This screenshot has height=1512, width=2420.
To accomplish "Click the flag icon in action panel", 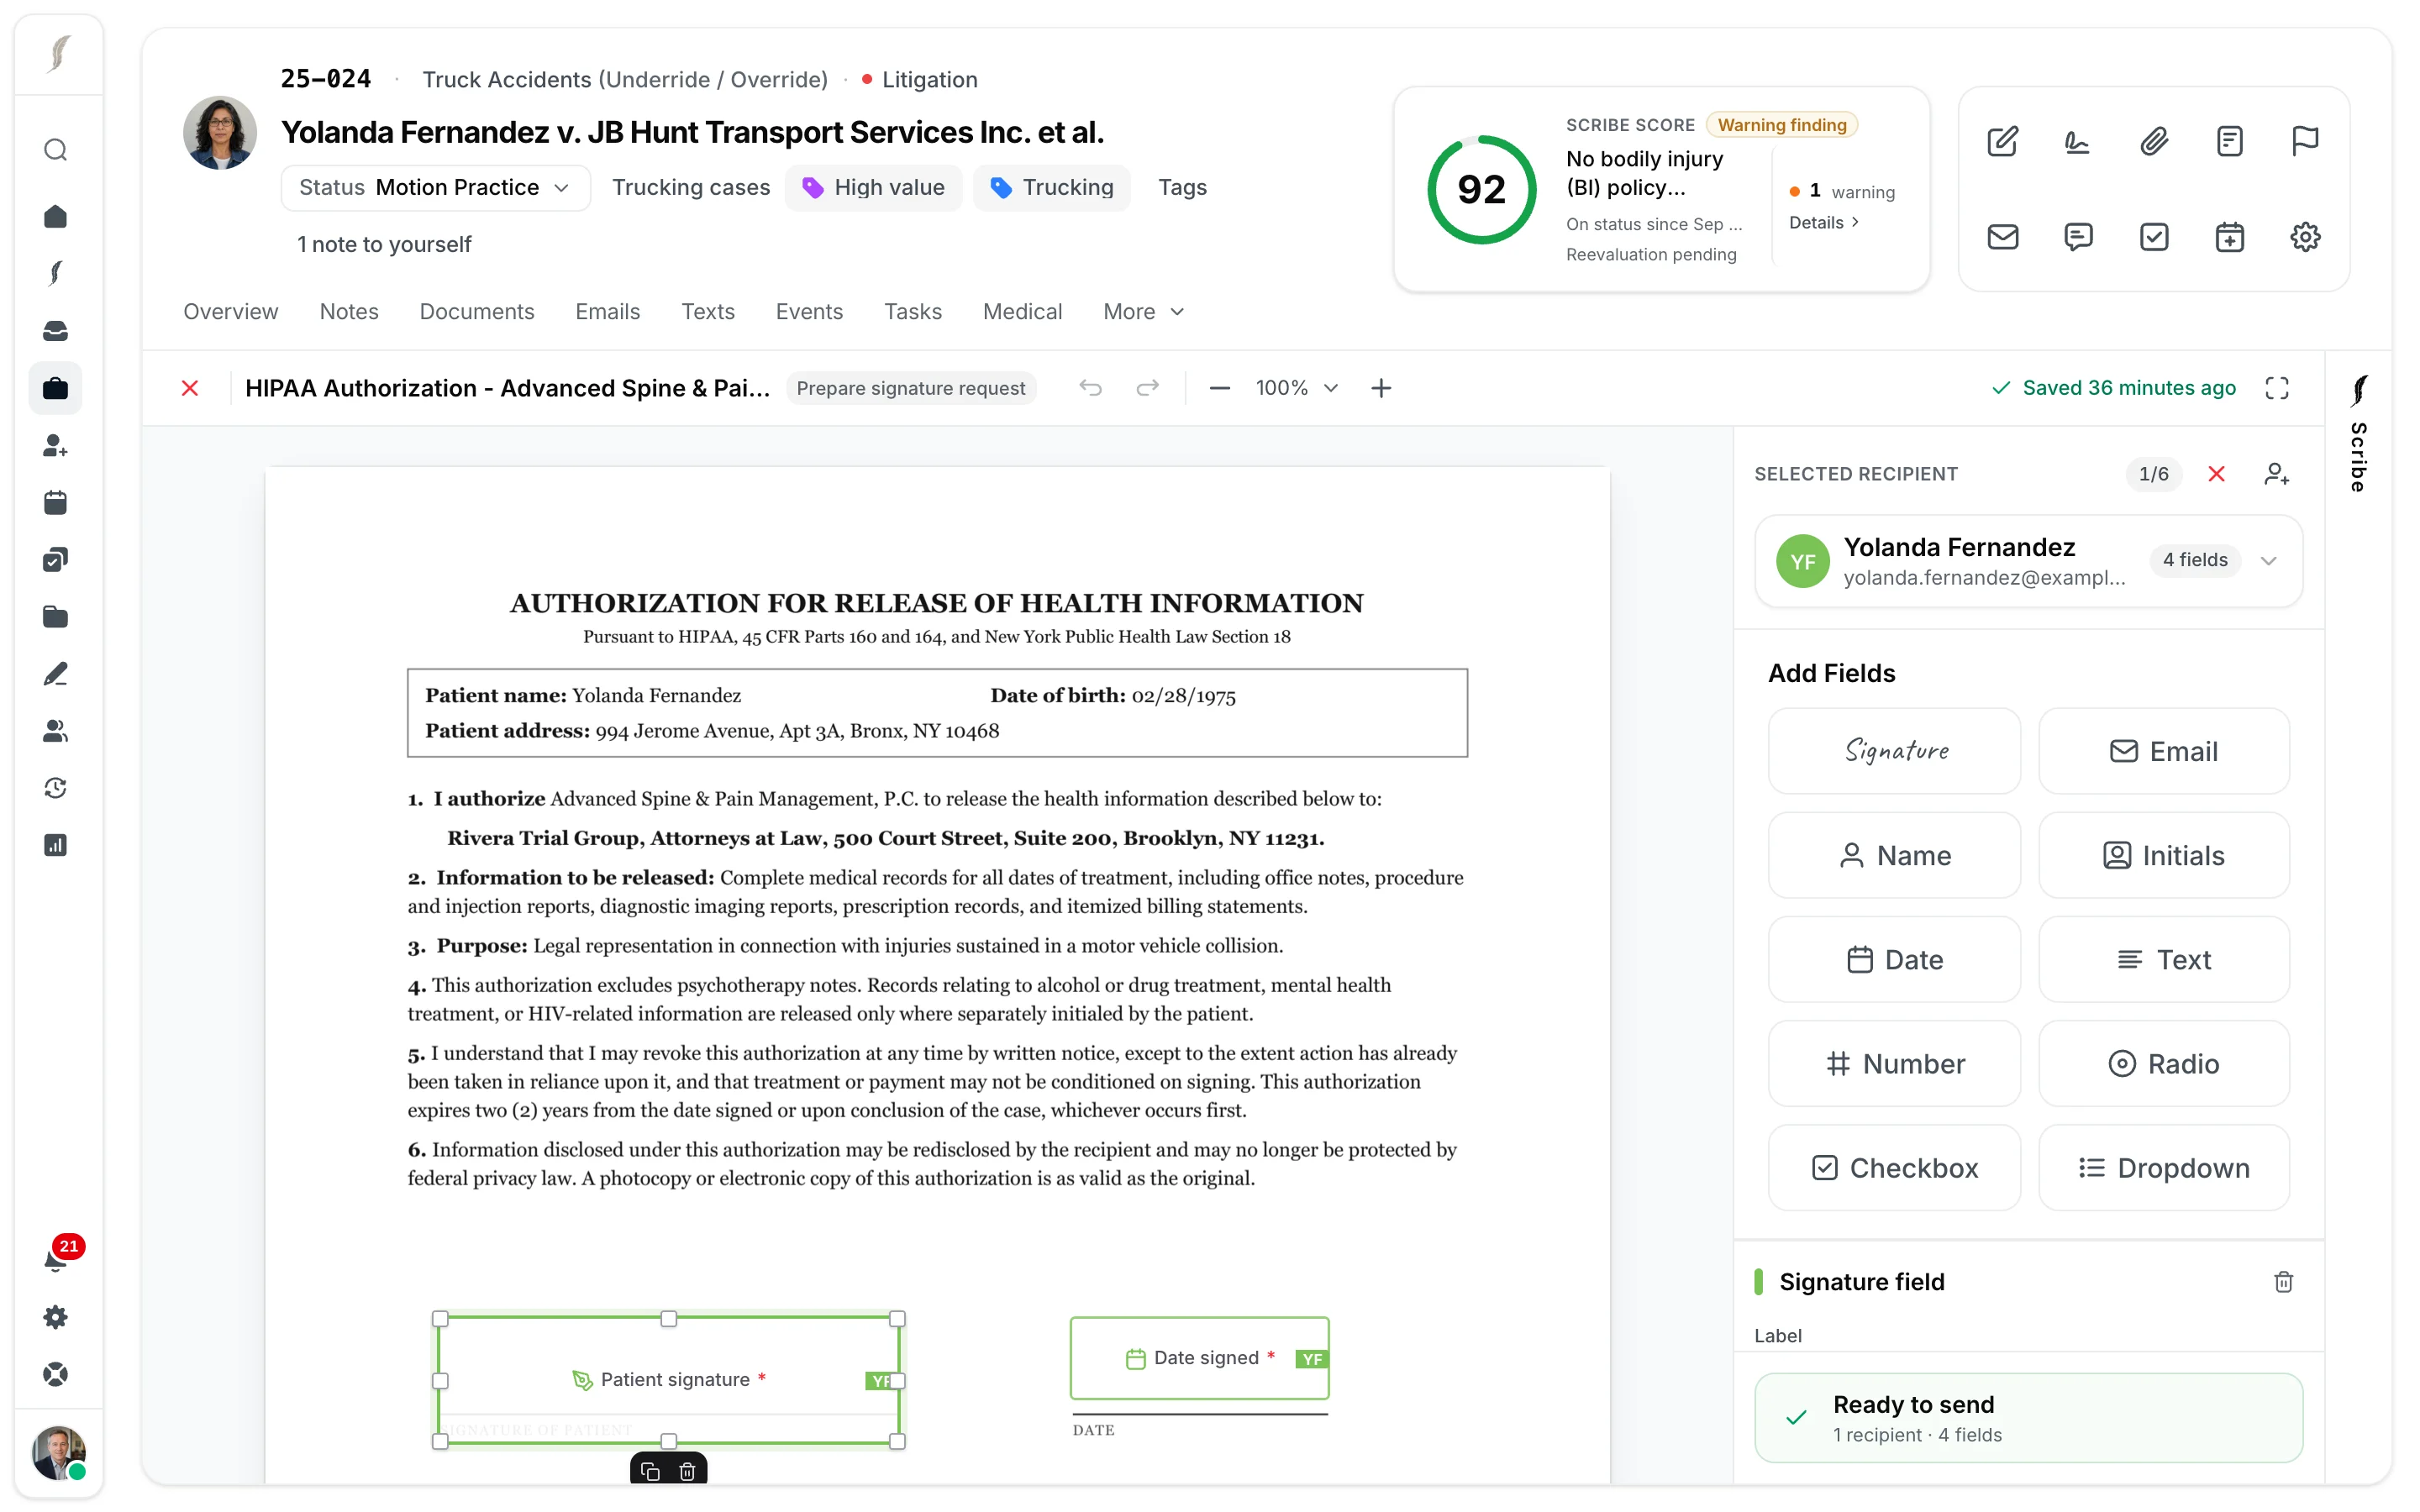I will point(2305,141).
